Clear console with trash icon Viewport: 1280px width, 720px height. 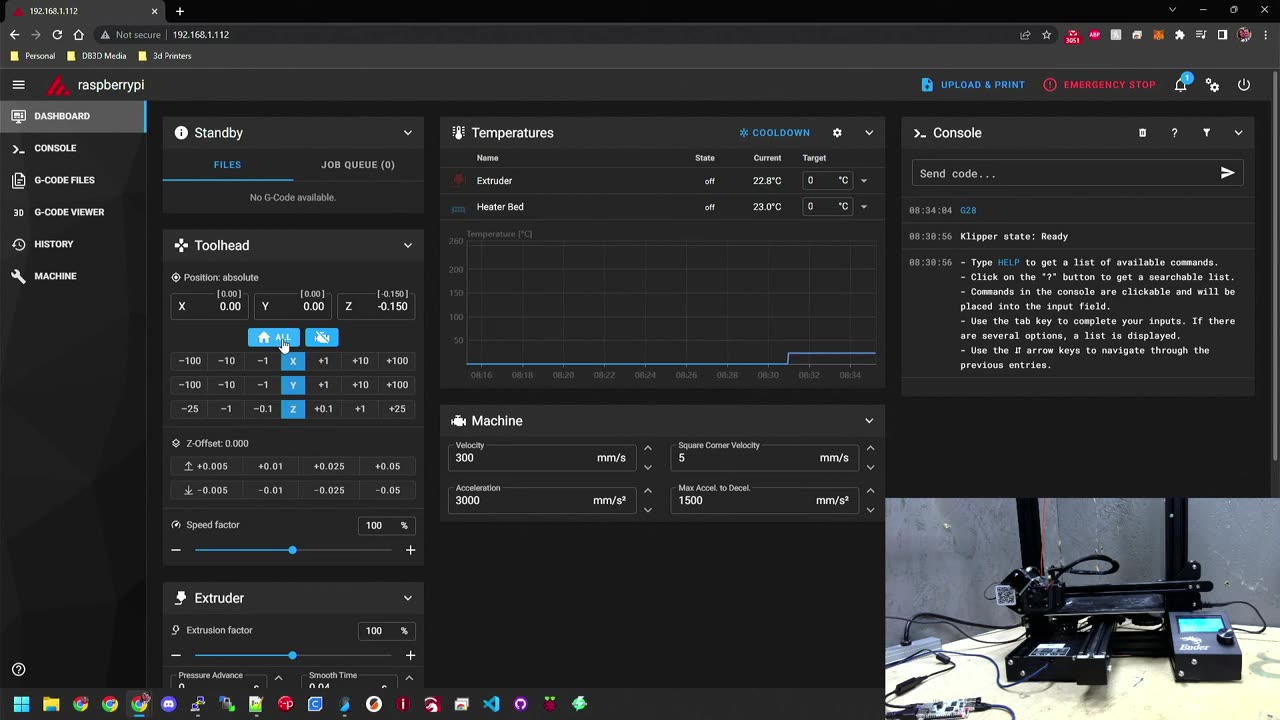point(1142,133)
